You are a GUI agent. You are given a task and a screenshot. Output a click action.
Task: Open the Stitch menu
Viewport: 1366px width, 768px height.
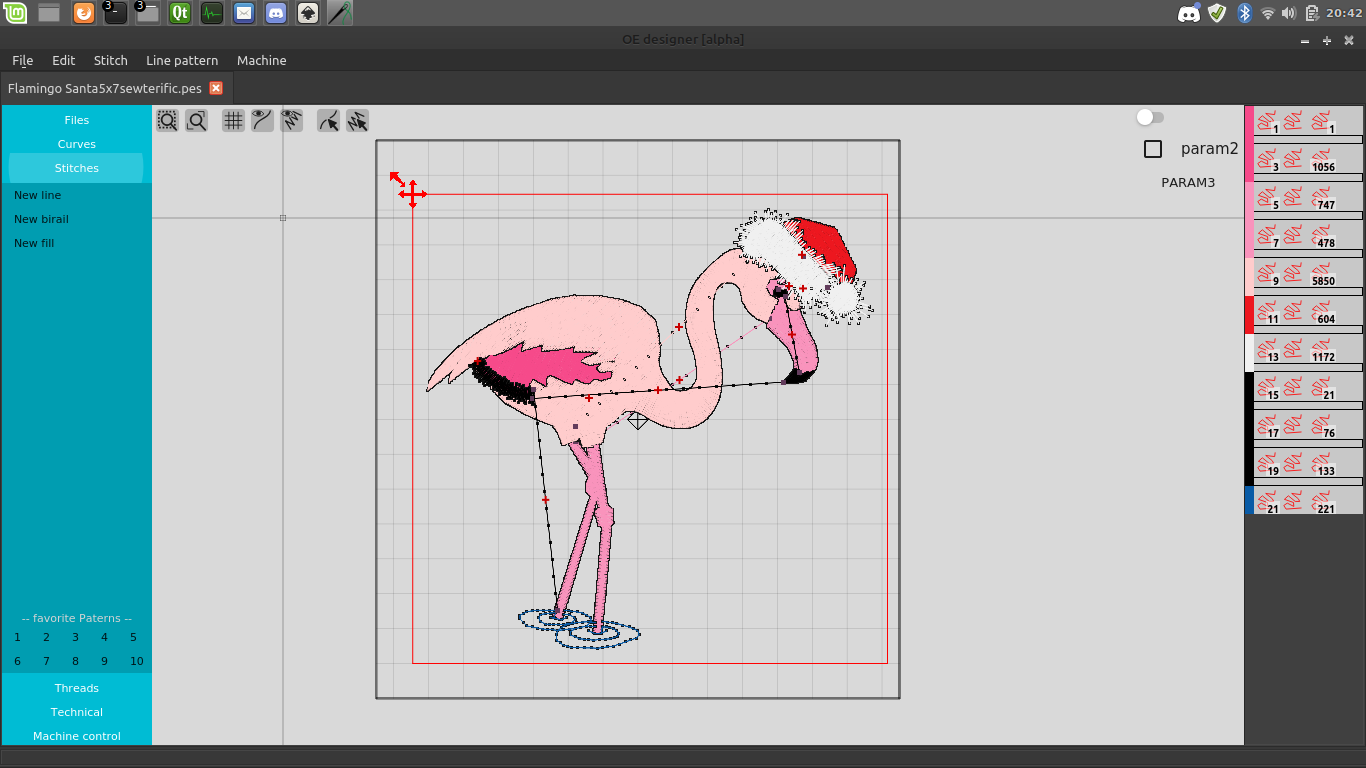tap(110, 61)
